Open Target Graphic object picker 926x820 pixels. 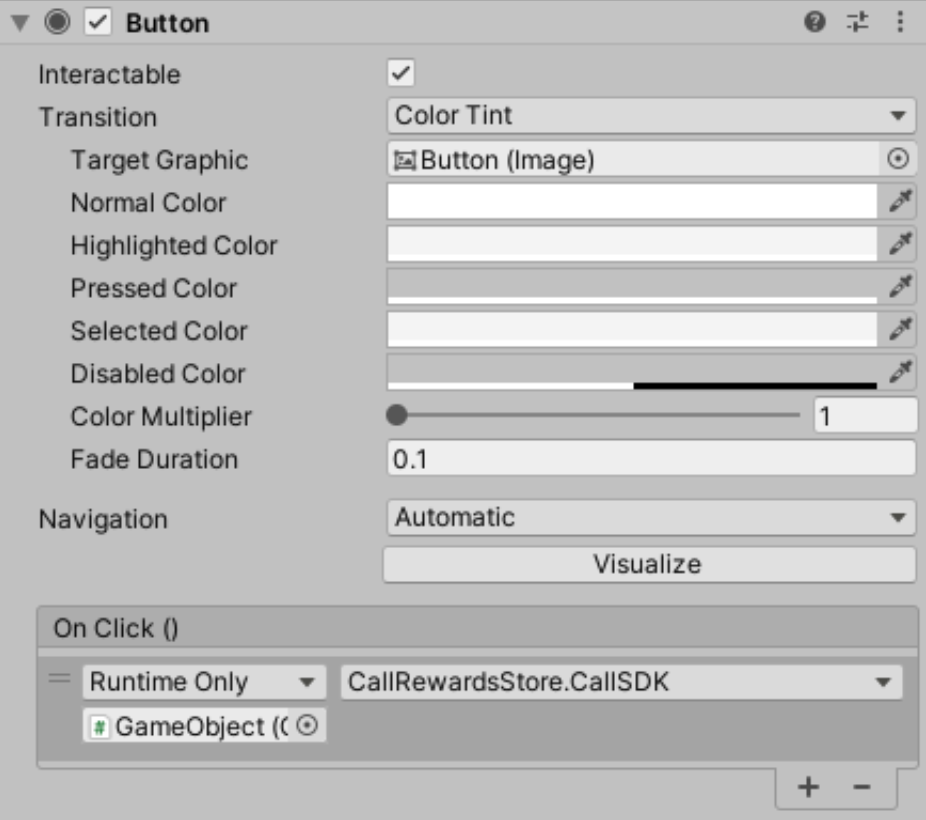[898, 159]
